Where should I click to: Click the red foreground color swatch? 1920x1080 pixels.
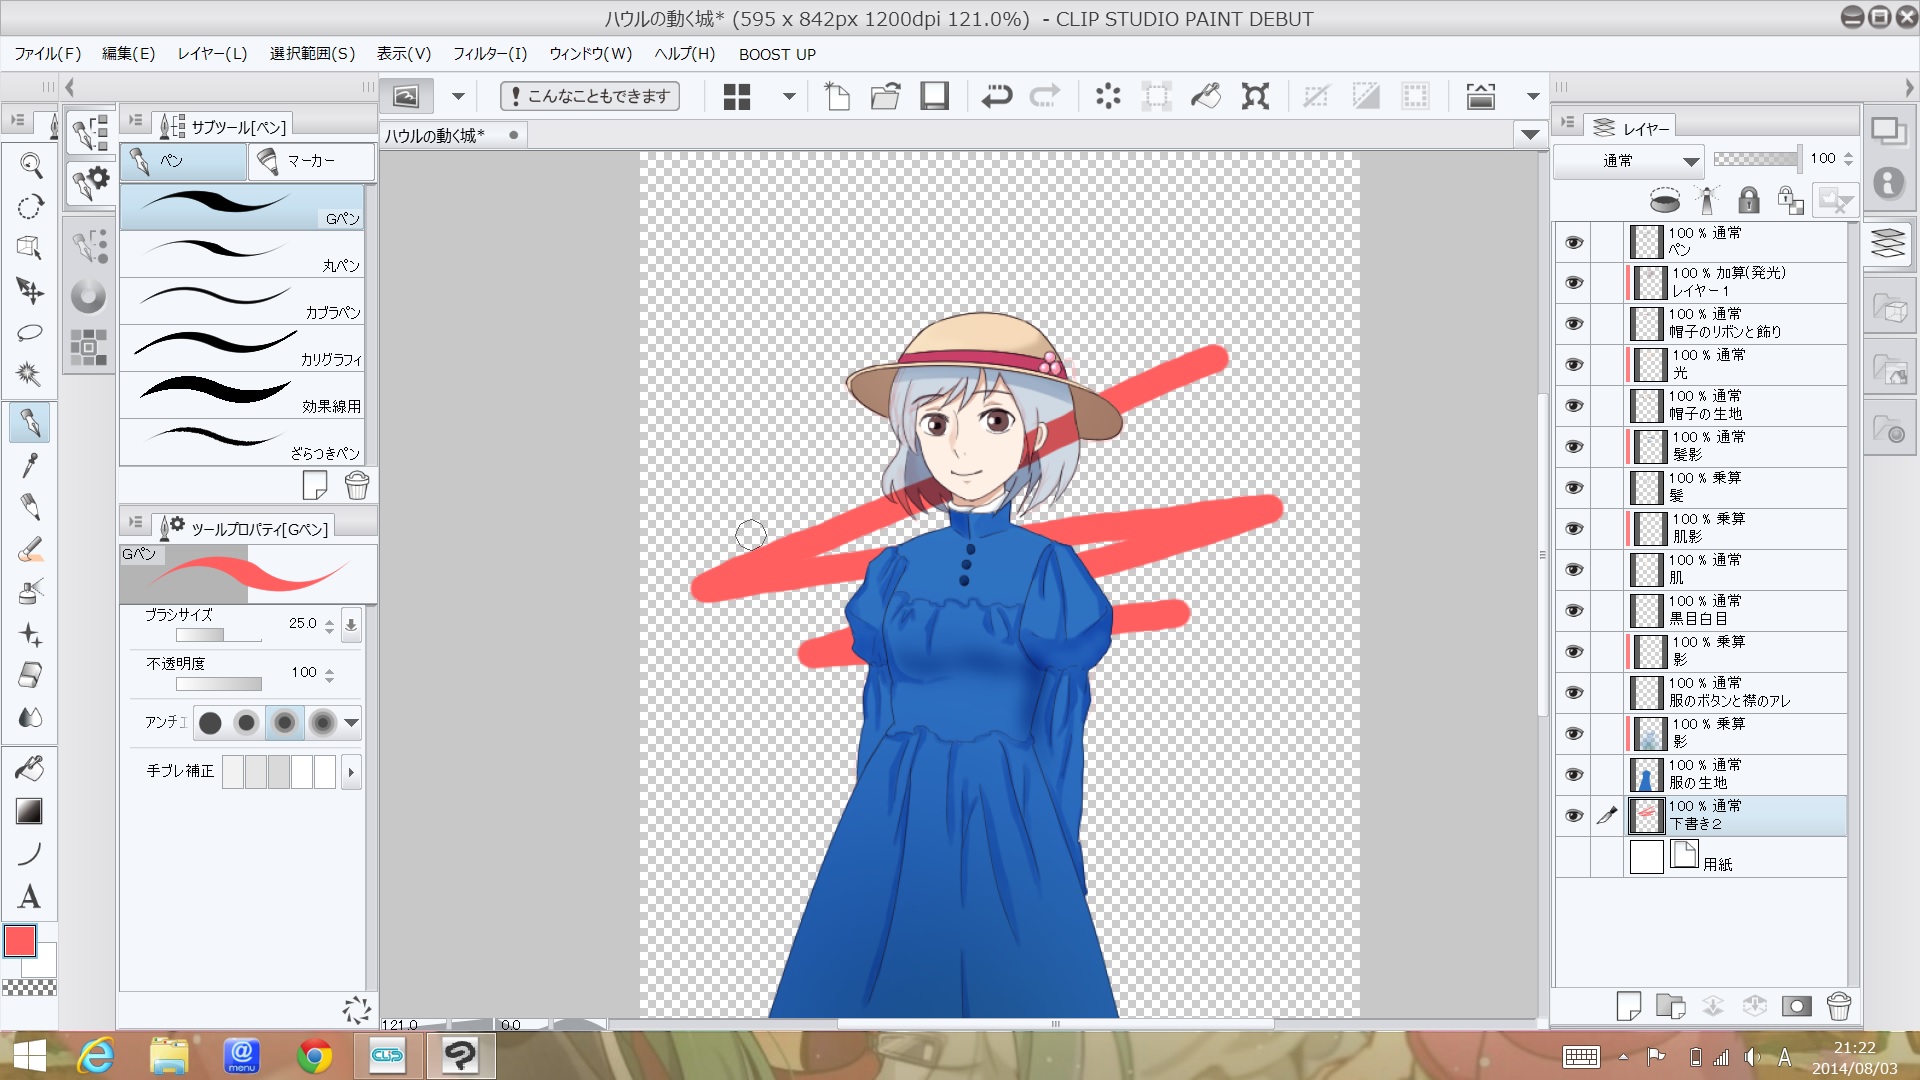(20, 941)
